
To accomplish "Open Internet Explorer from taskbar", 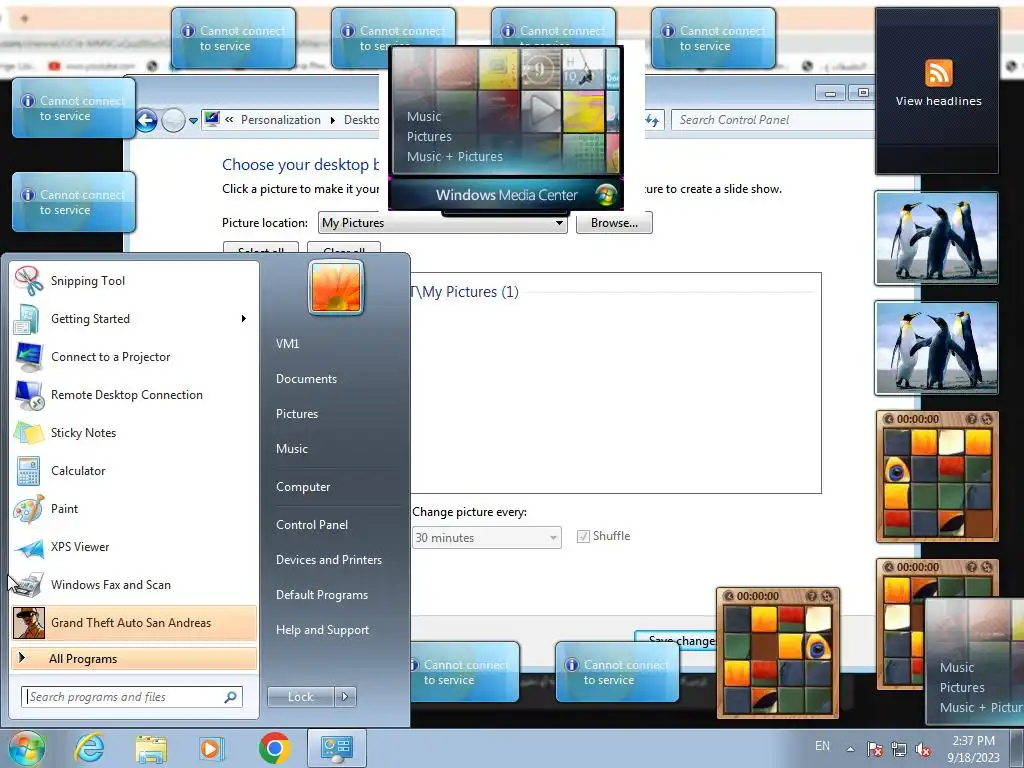I will [x=89, y=748].
